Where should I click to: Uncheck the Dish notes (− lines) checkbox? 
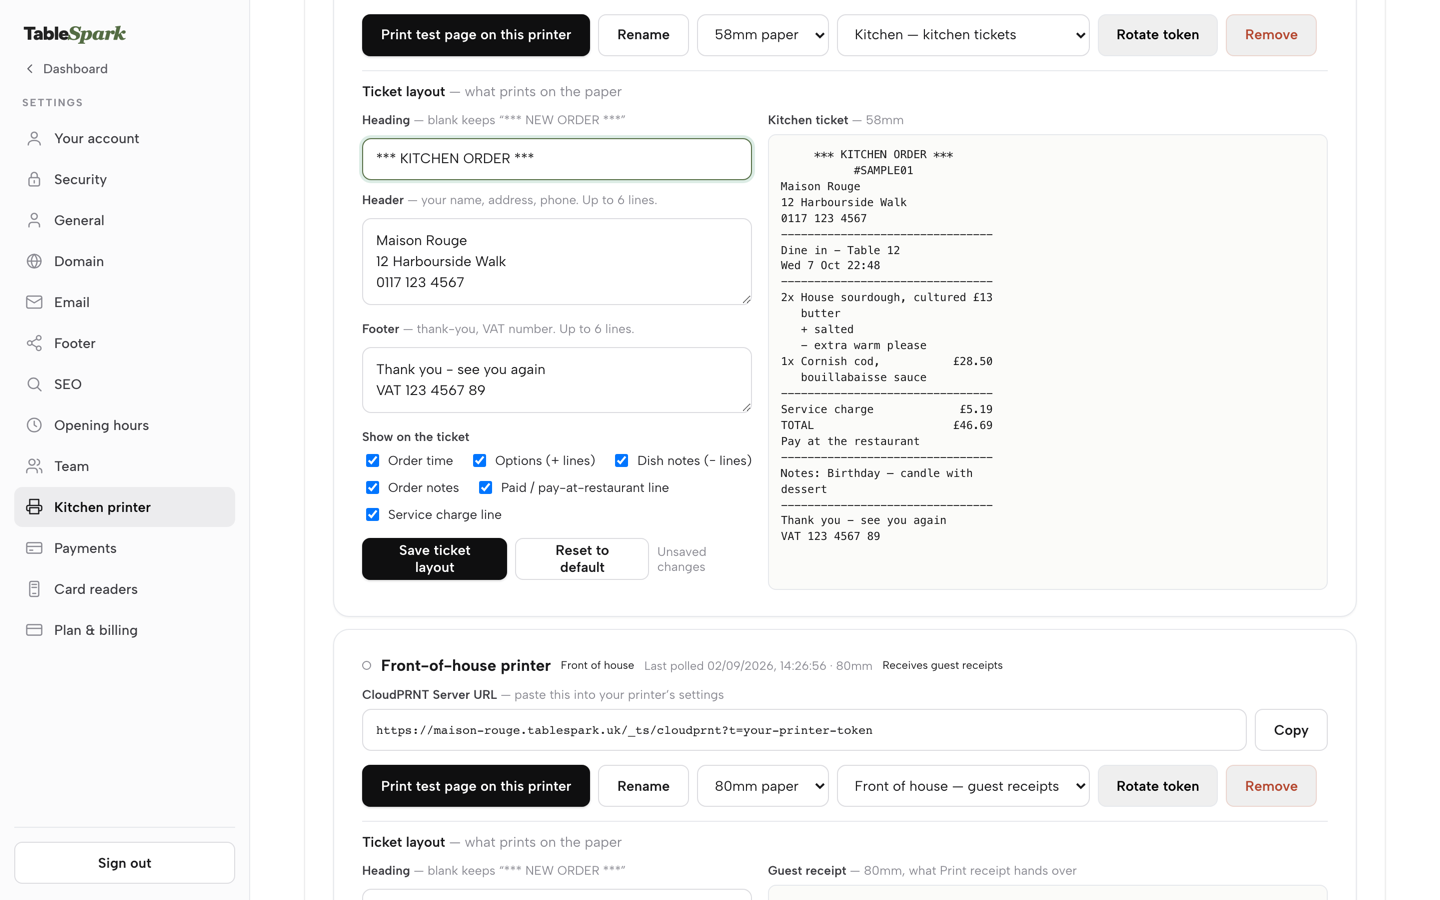tap(621, 461)
